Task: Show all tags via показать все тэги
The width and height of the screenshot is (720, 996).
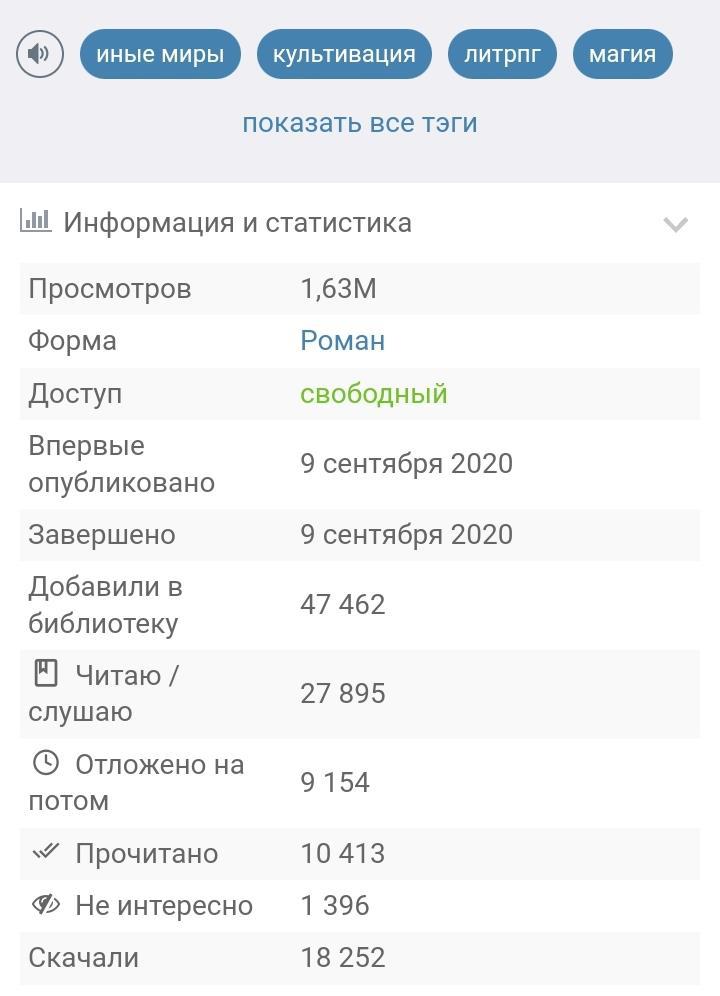Action: point(360,123)
